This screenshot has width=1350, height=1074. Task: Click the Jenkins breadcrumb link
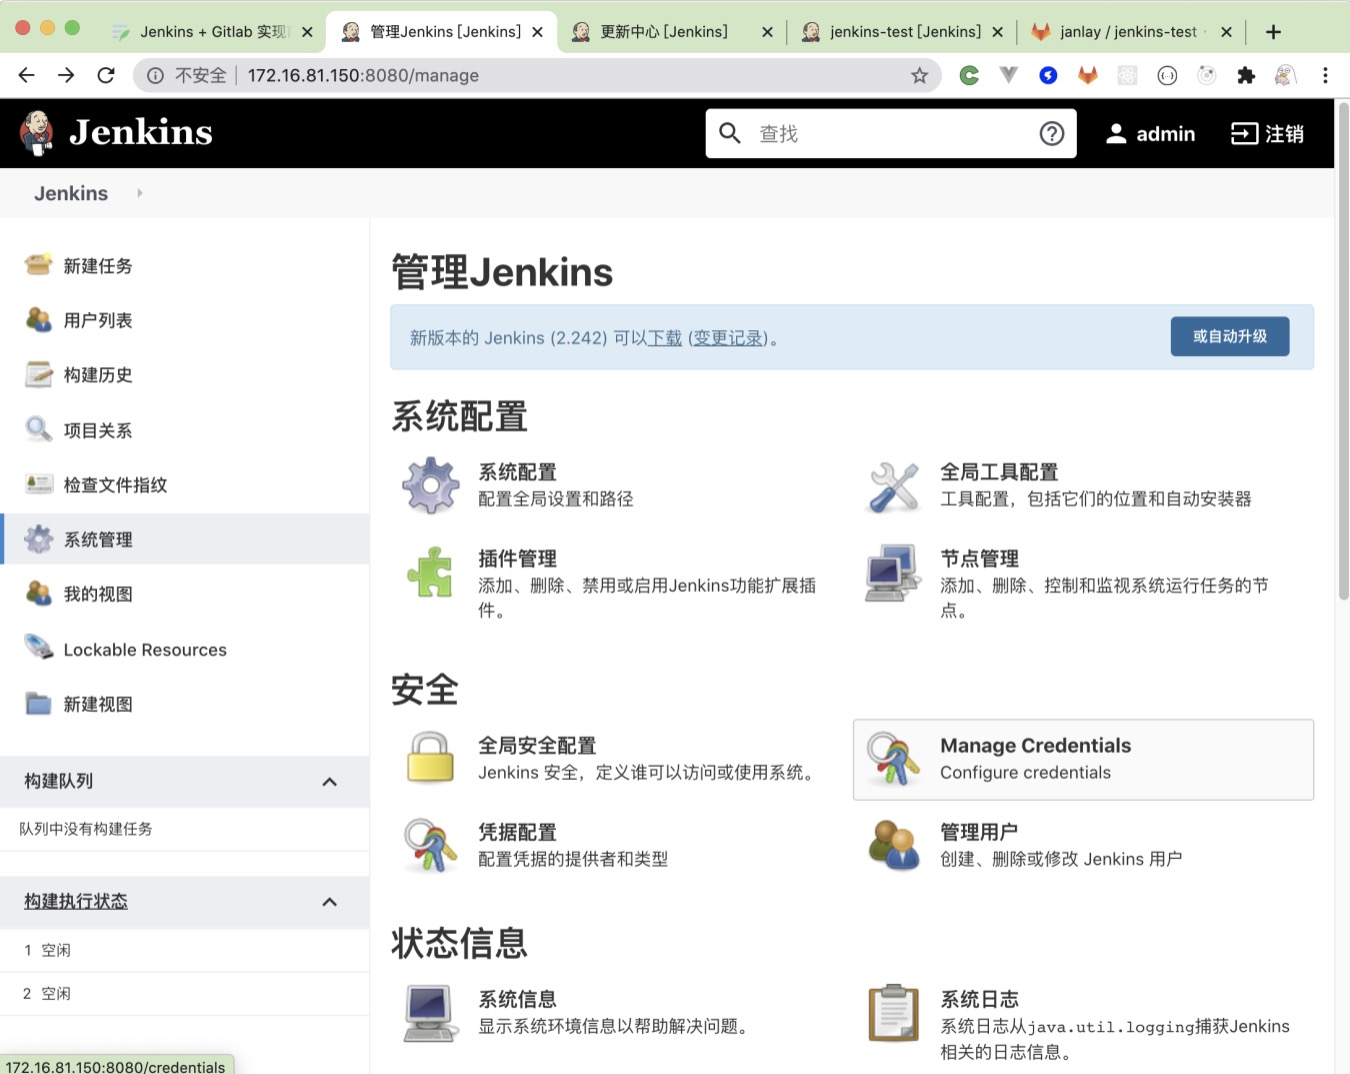click(71, 193)
